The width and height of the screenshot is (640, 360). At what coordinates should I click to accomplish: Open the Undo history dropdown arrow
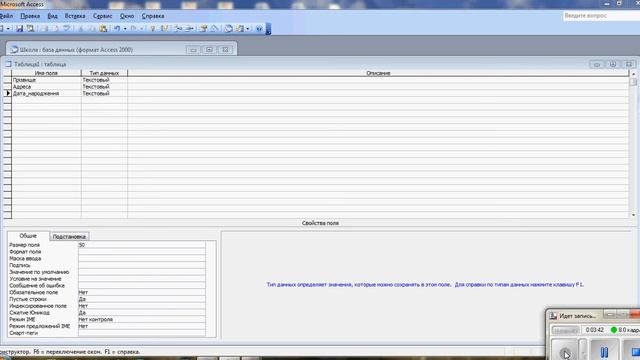[x=125, y=29]
